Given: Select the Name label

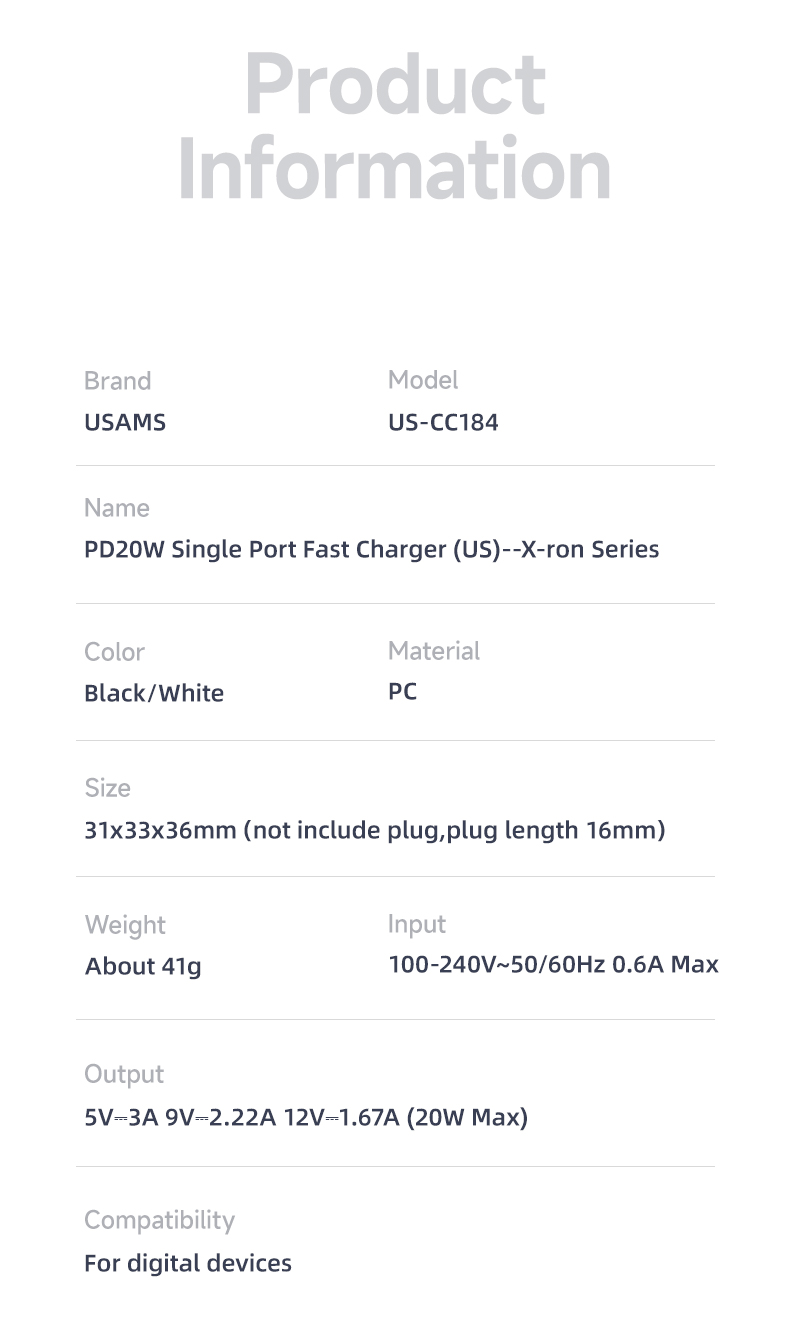Looking at the screenshot, I should [117, 508].
